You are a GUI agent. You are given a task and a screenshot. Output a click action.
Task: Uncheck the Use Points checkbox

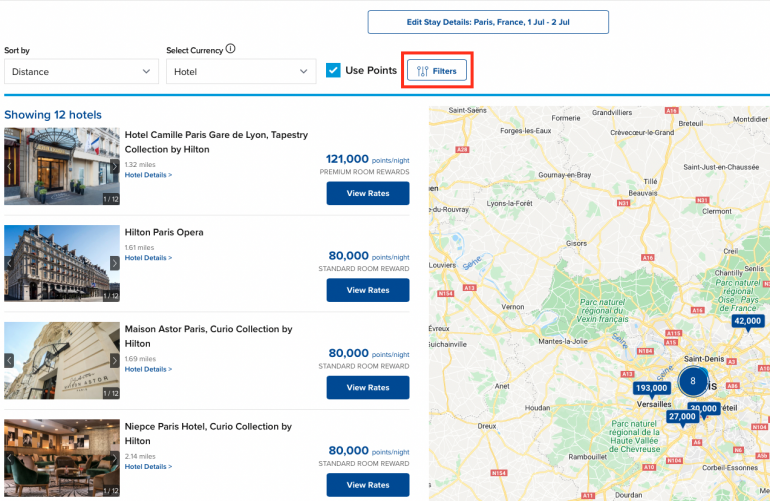coord(334,70)
